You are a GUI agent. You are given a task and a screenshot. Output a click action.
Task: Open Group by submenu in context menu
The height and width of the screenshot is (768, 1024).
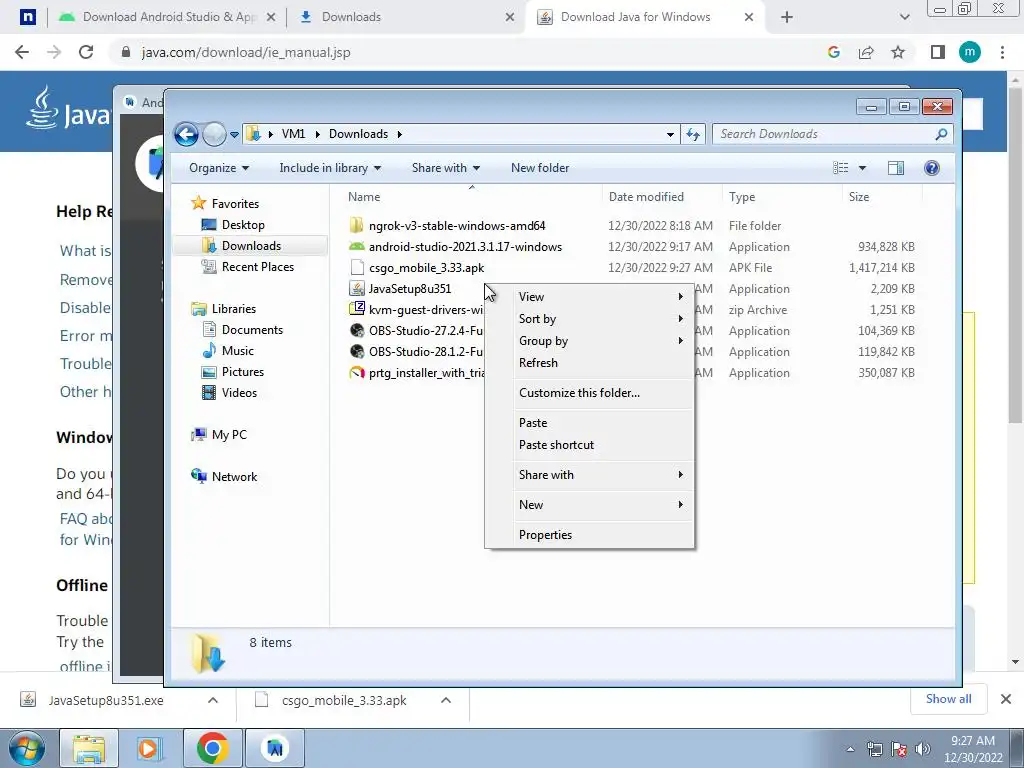coord(589,341)
